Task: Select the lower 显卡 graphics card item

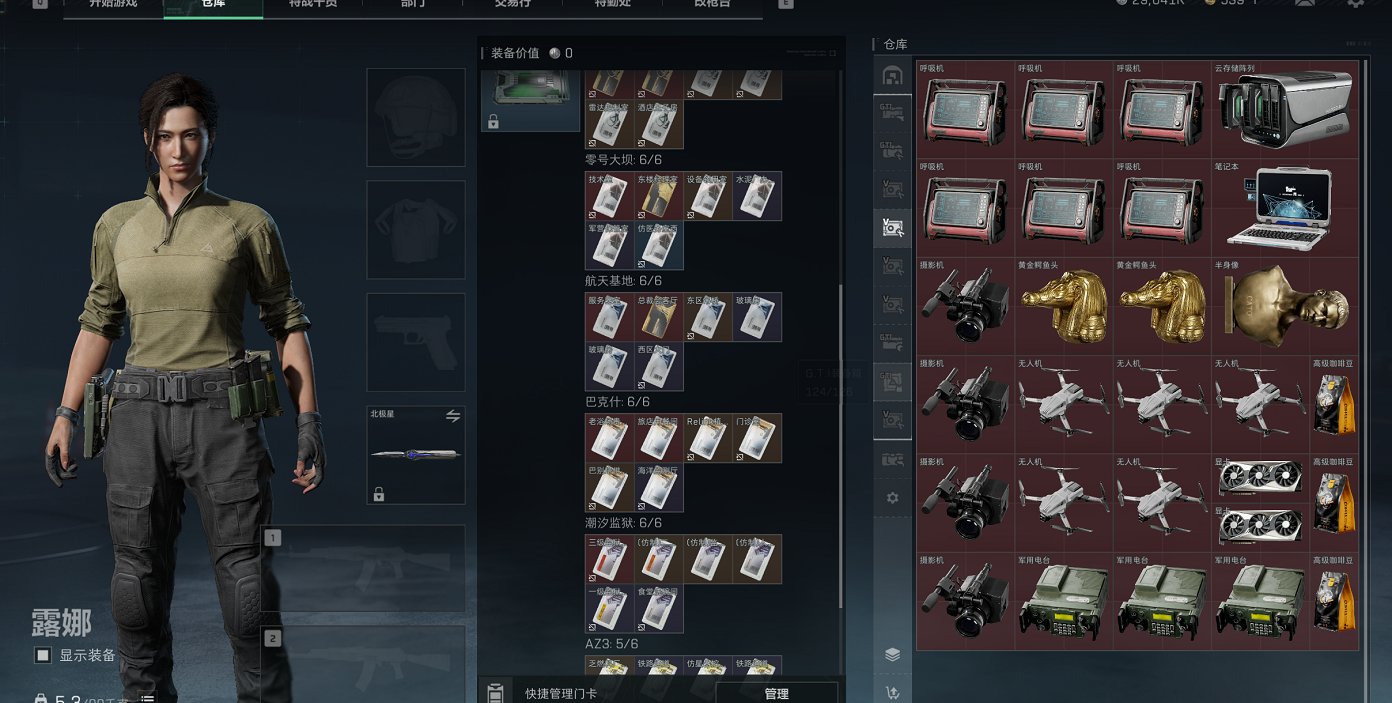Action: pos(1260,528)
